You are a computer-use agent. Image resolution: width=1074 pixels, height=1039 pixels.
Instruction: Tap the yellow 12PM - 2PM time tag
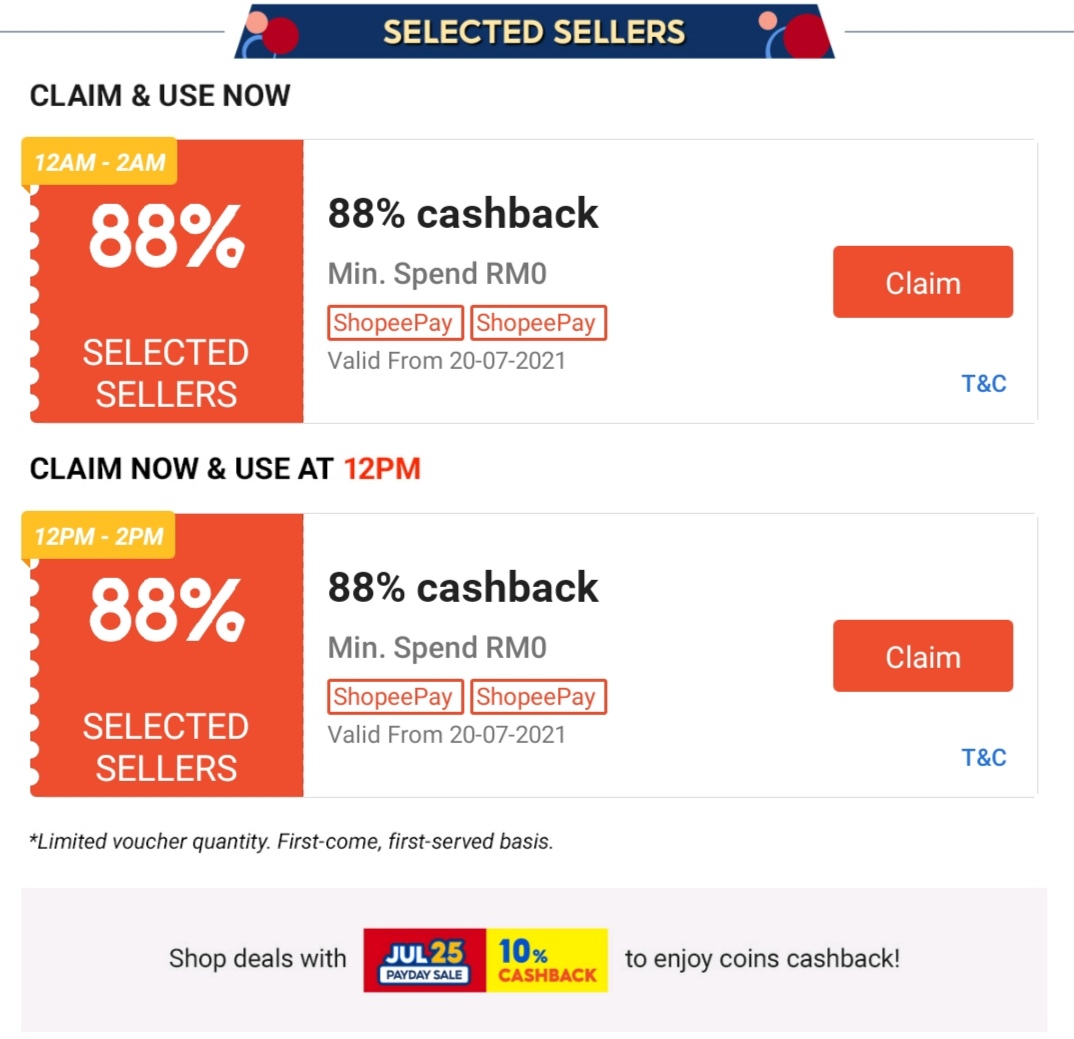click(99, 535)
